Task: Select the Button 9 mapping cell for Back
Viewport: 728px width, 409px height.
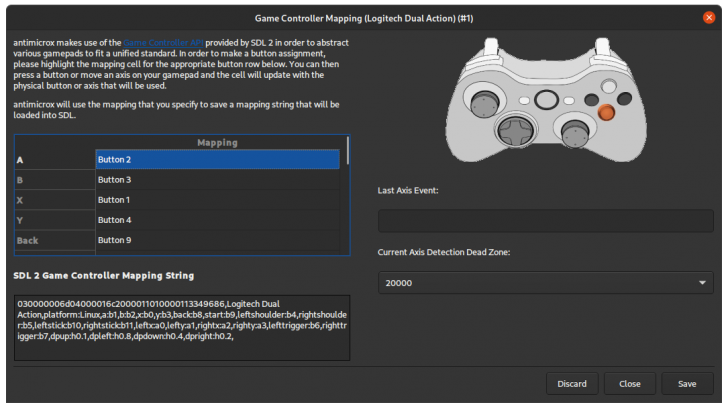Action: [217, 240]
